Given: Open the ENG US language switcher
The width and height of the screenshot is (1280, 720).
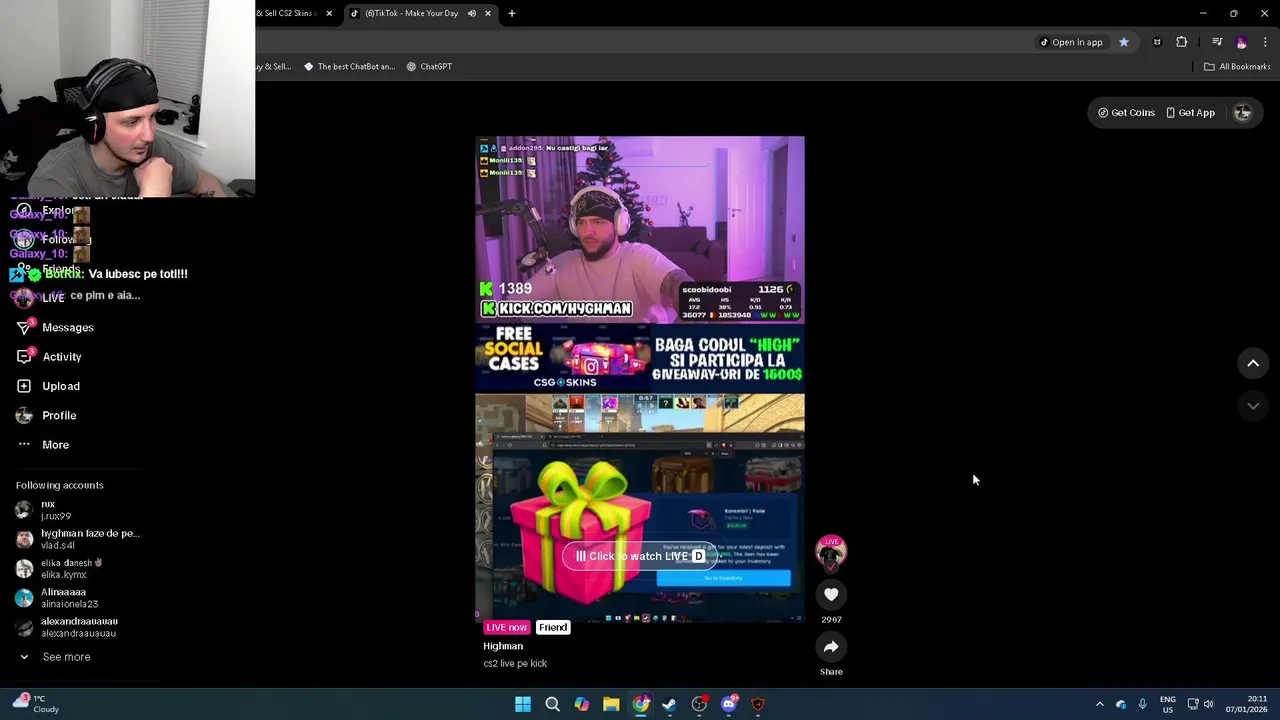Looking at the screenshot, I should point(1168,704).
